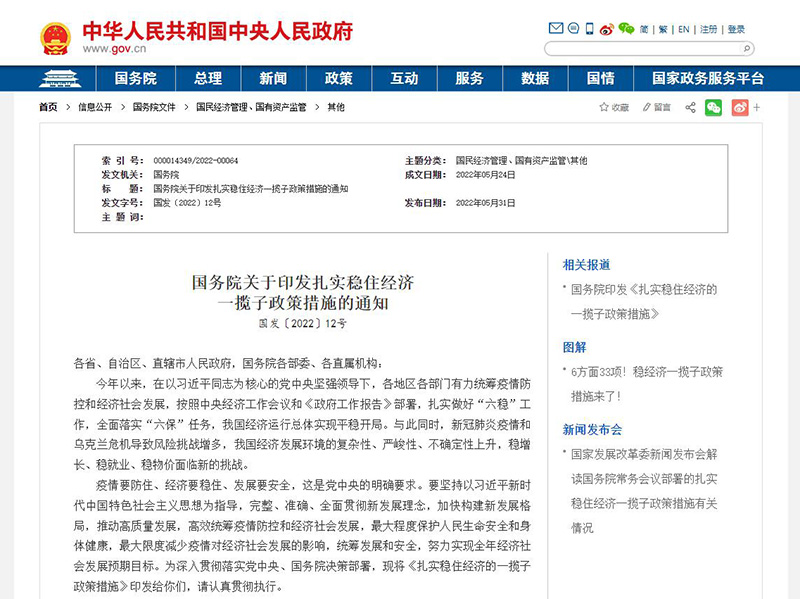Click the article headline 国务院关于印发扎实稳住经济

[303, 282]
